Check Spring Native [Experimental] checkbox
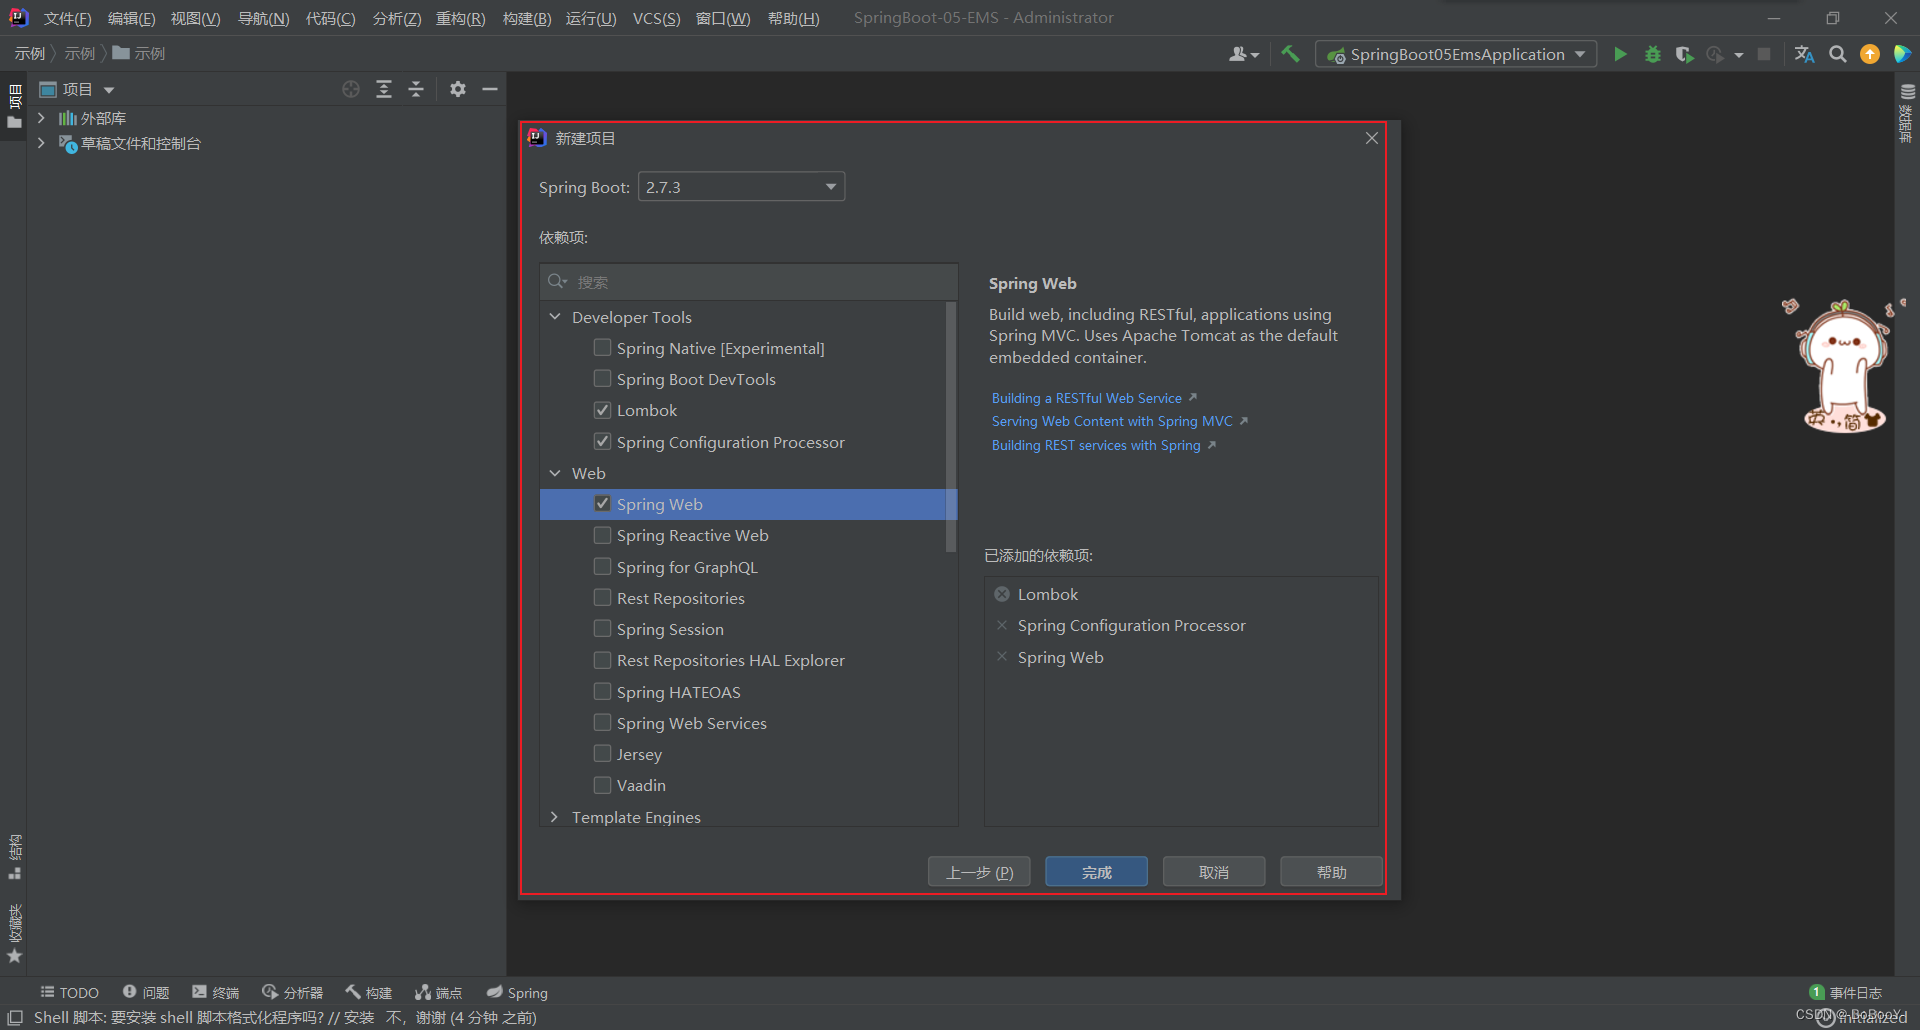Viewport: 1920px width, 1030px height. click(x=602, y=347)
